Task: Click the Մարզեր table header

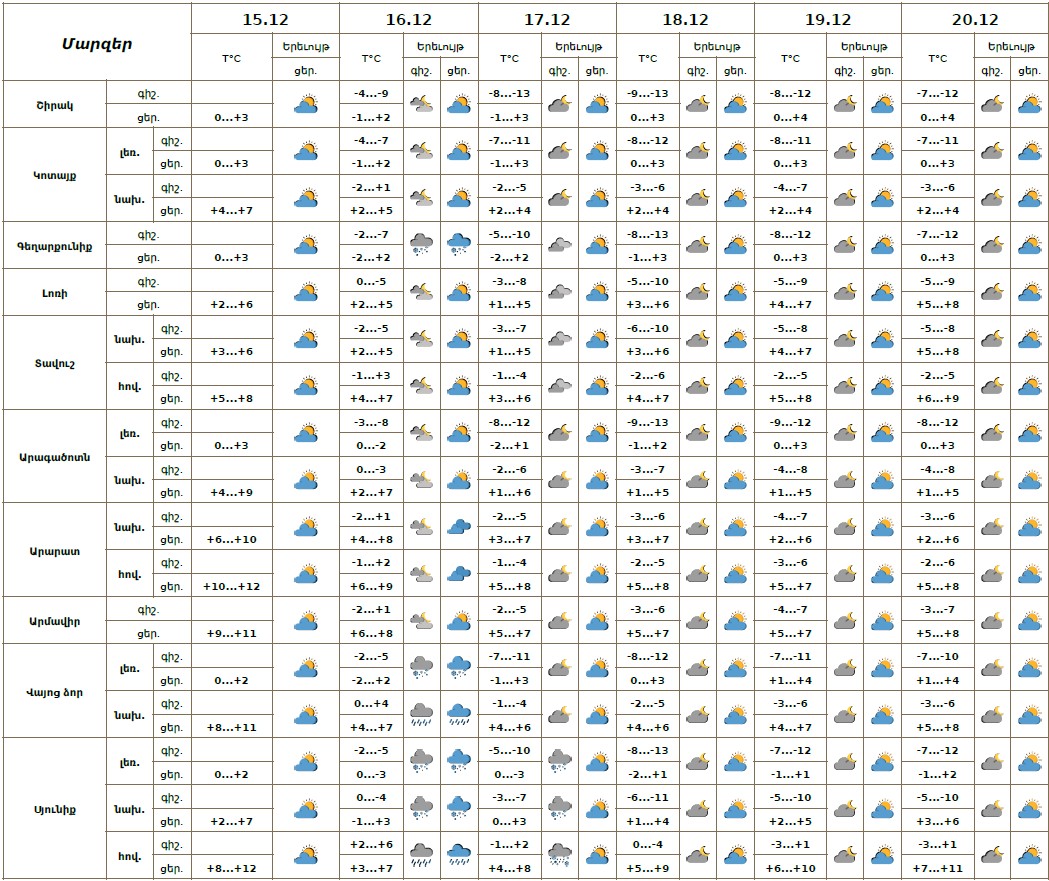Action: 96,43
